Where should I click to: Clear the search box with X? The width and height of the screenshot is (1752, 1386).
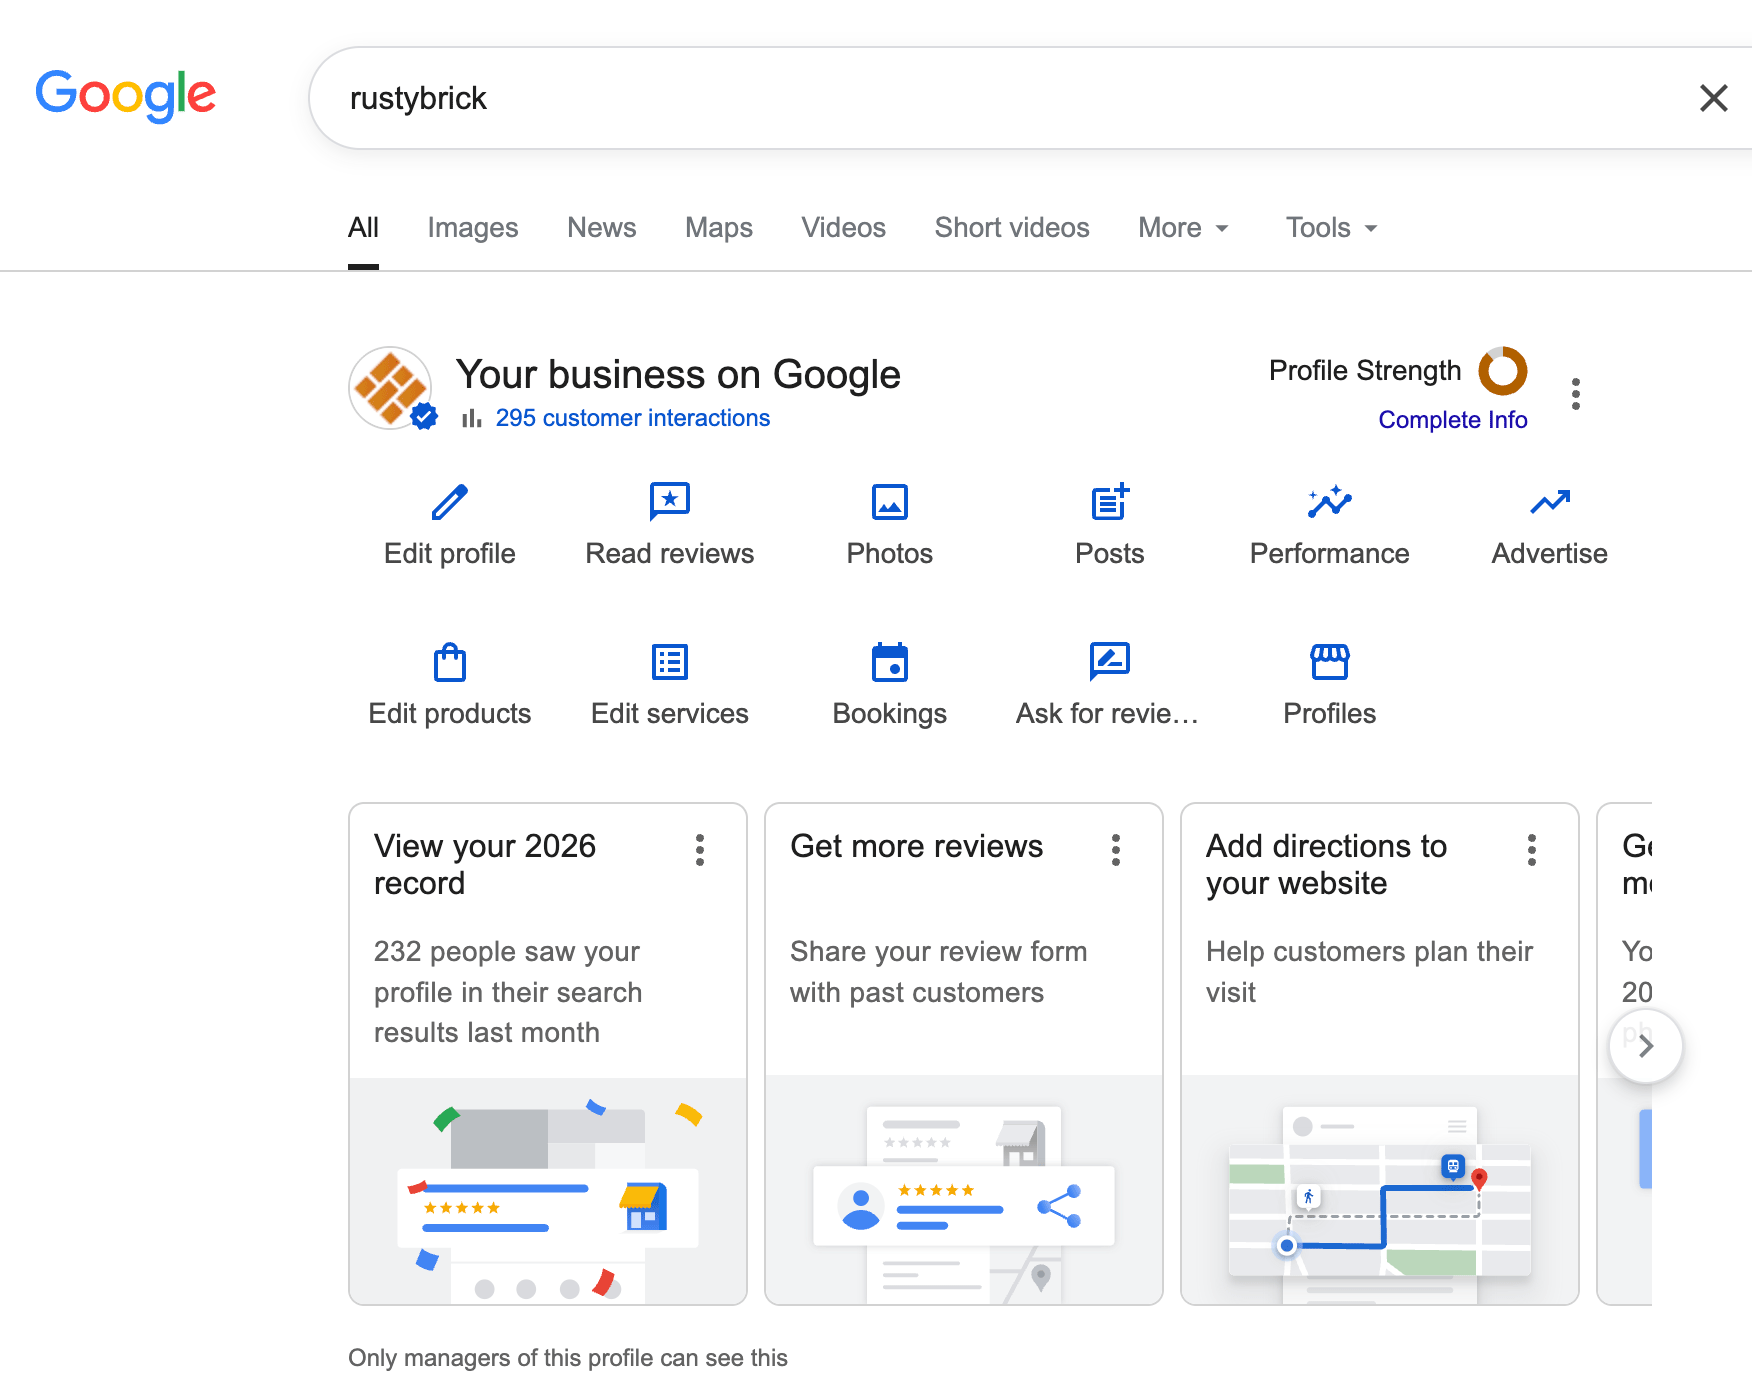(x=1713, y=98)
